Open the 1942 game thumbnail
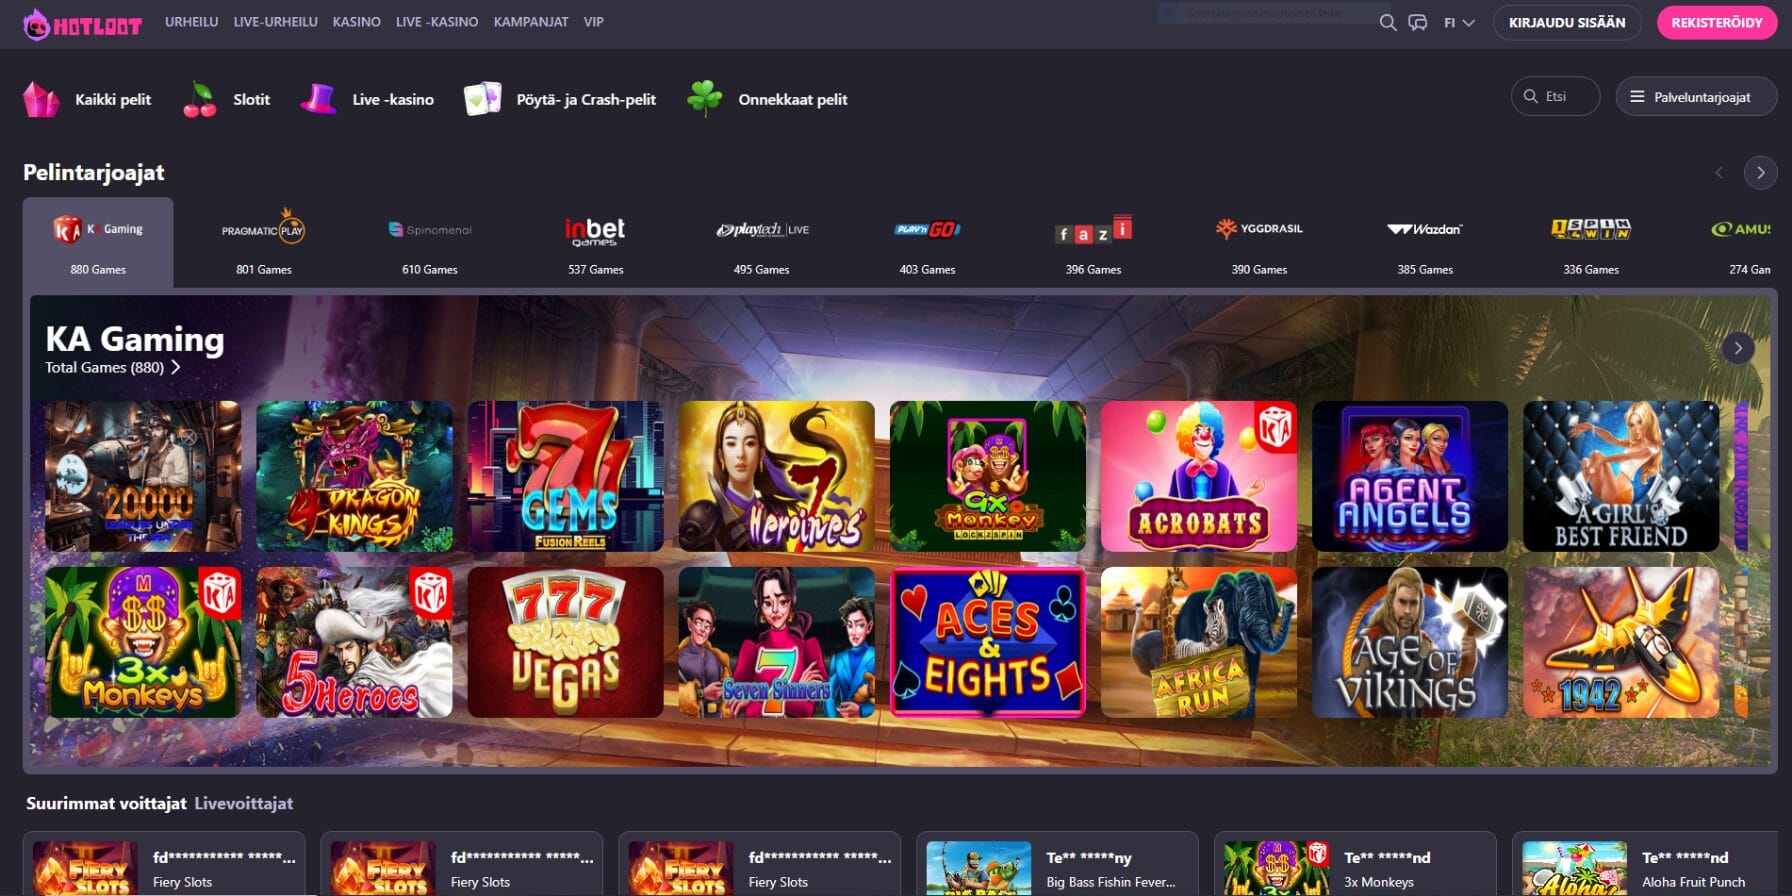The image size is (1792, 896). (1621, 642)
